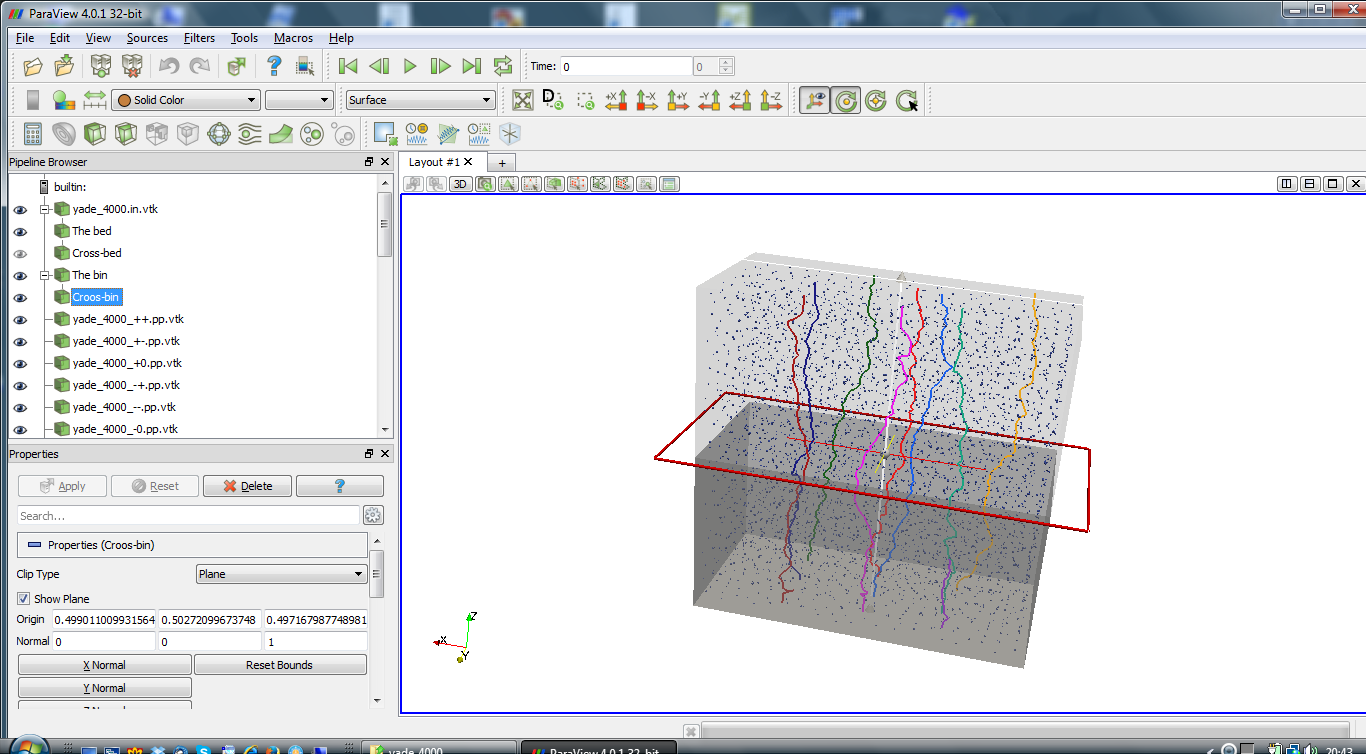Uncheck the Show Plane checkbox
Viewport: 1366px width, 754px height.
[x=24, y=599]
